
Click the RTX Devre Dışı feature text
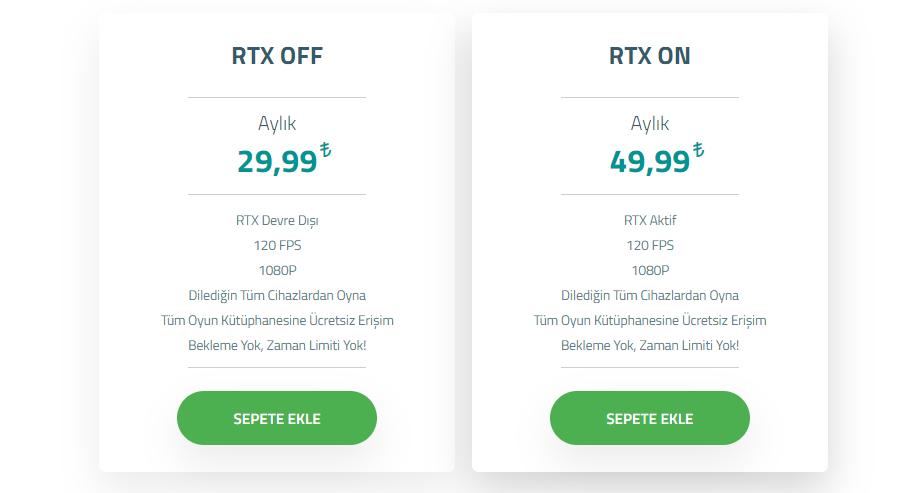277,220
